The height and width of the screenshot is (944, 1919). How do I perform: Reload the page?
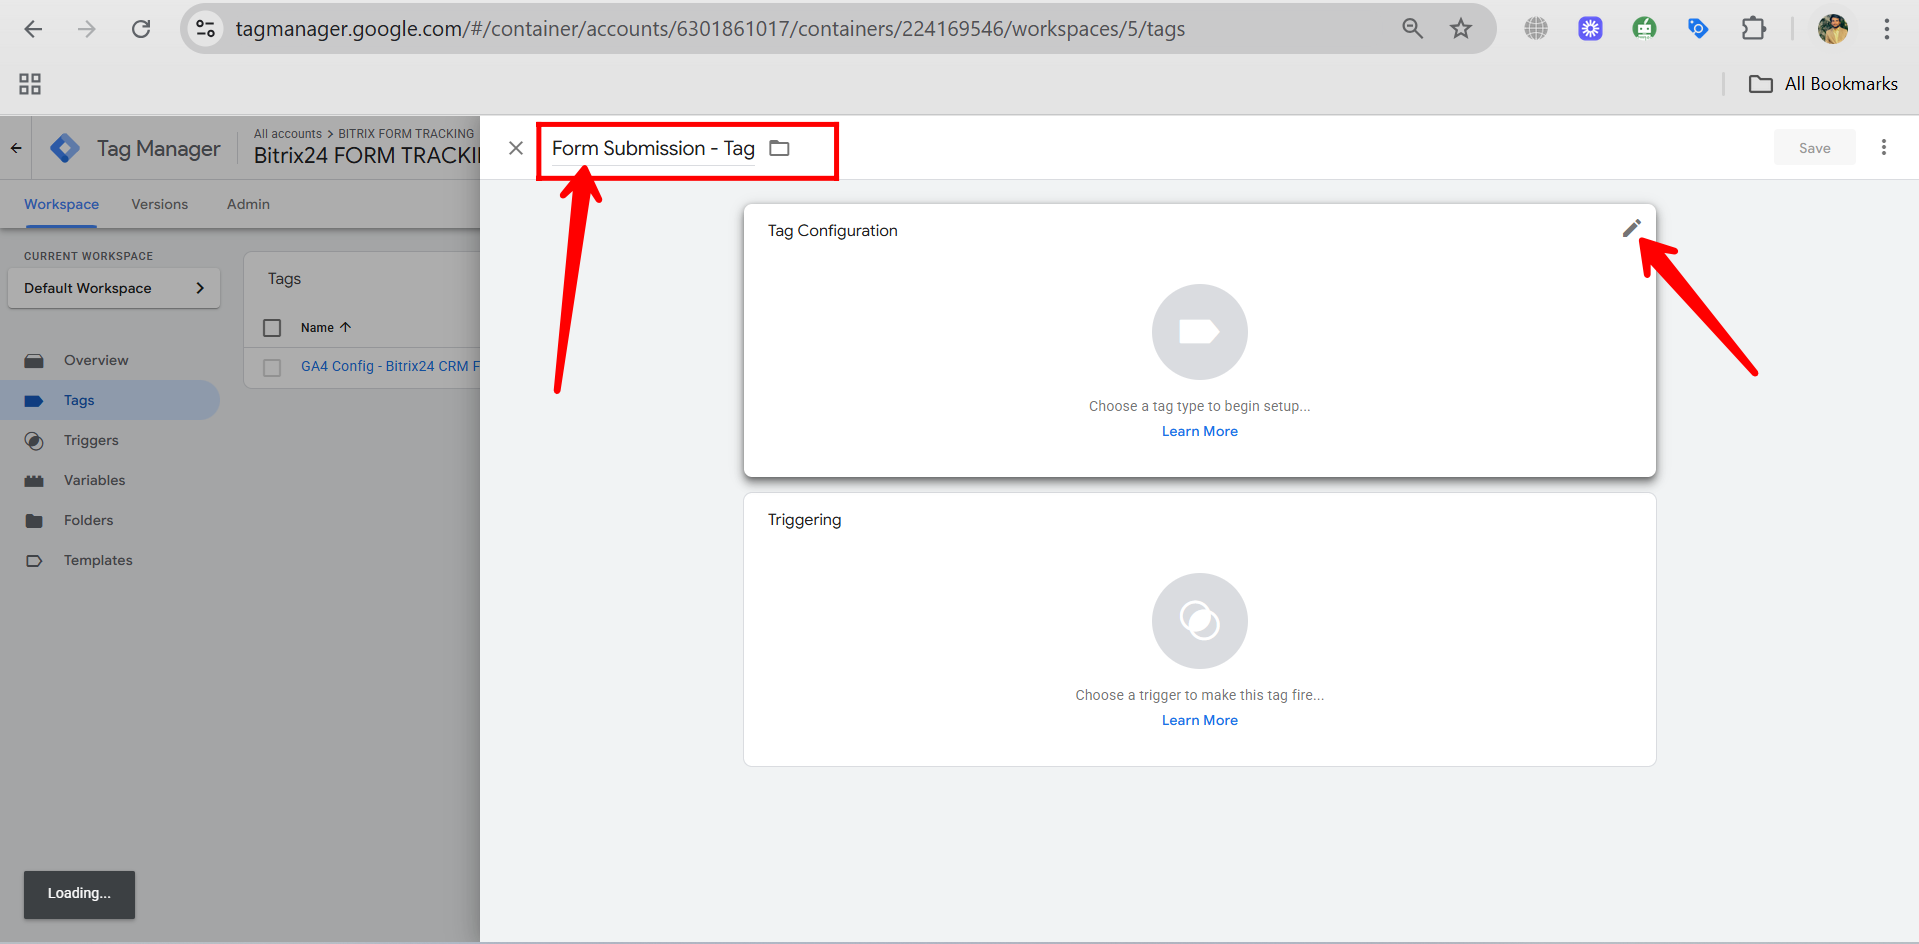pyautogui.click(x=141, y=29)
